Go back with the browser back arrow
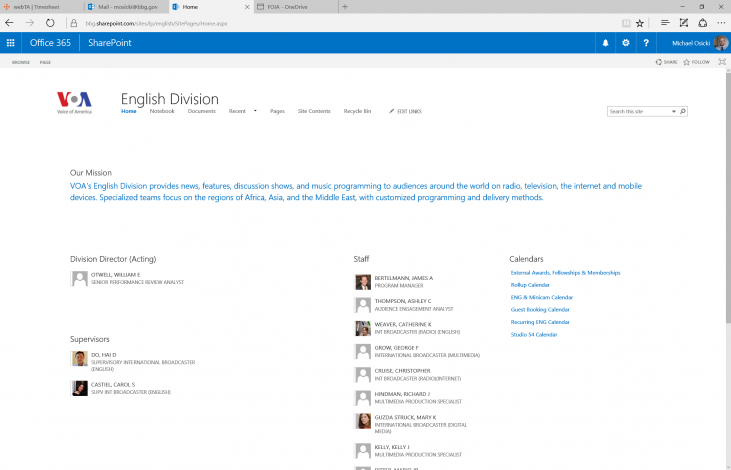The image size is (731, 470). coord(9,23)
